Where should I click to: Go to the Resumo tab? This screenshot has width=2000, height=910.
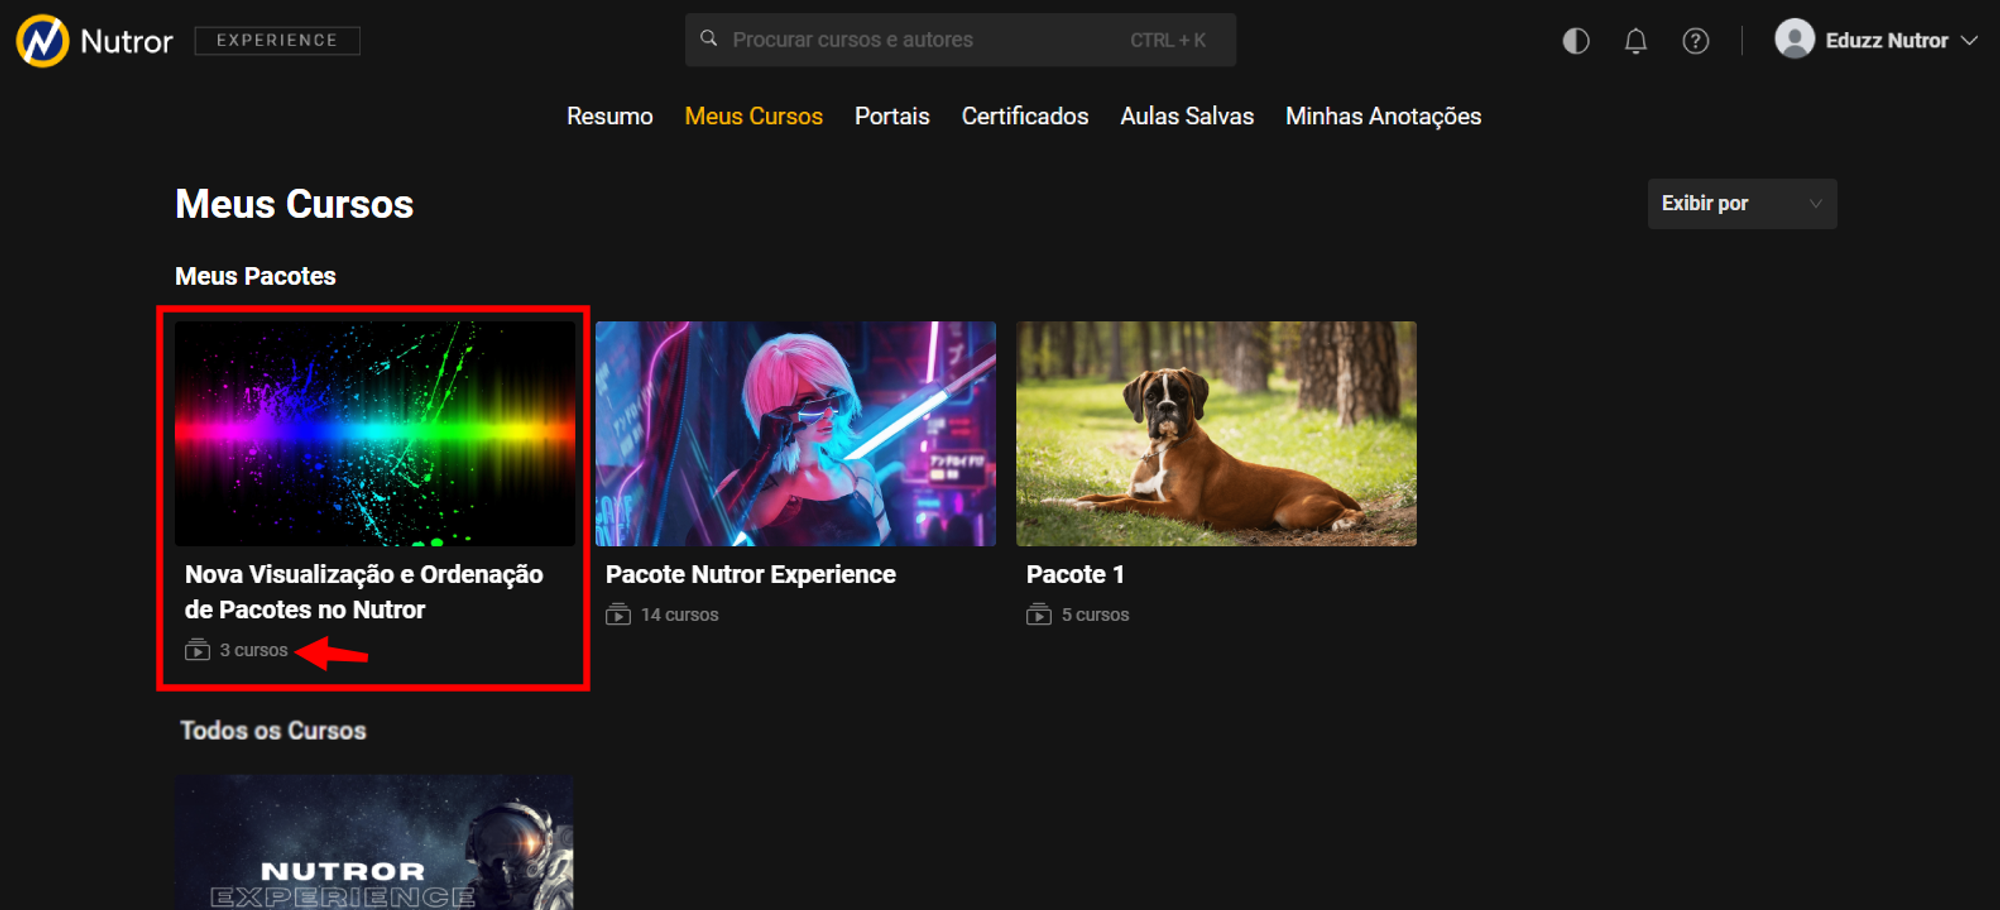(610, 116)
